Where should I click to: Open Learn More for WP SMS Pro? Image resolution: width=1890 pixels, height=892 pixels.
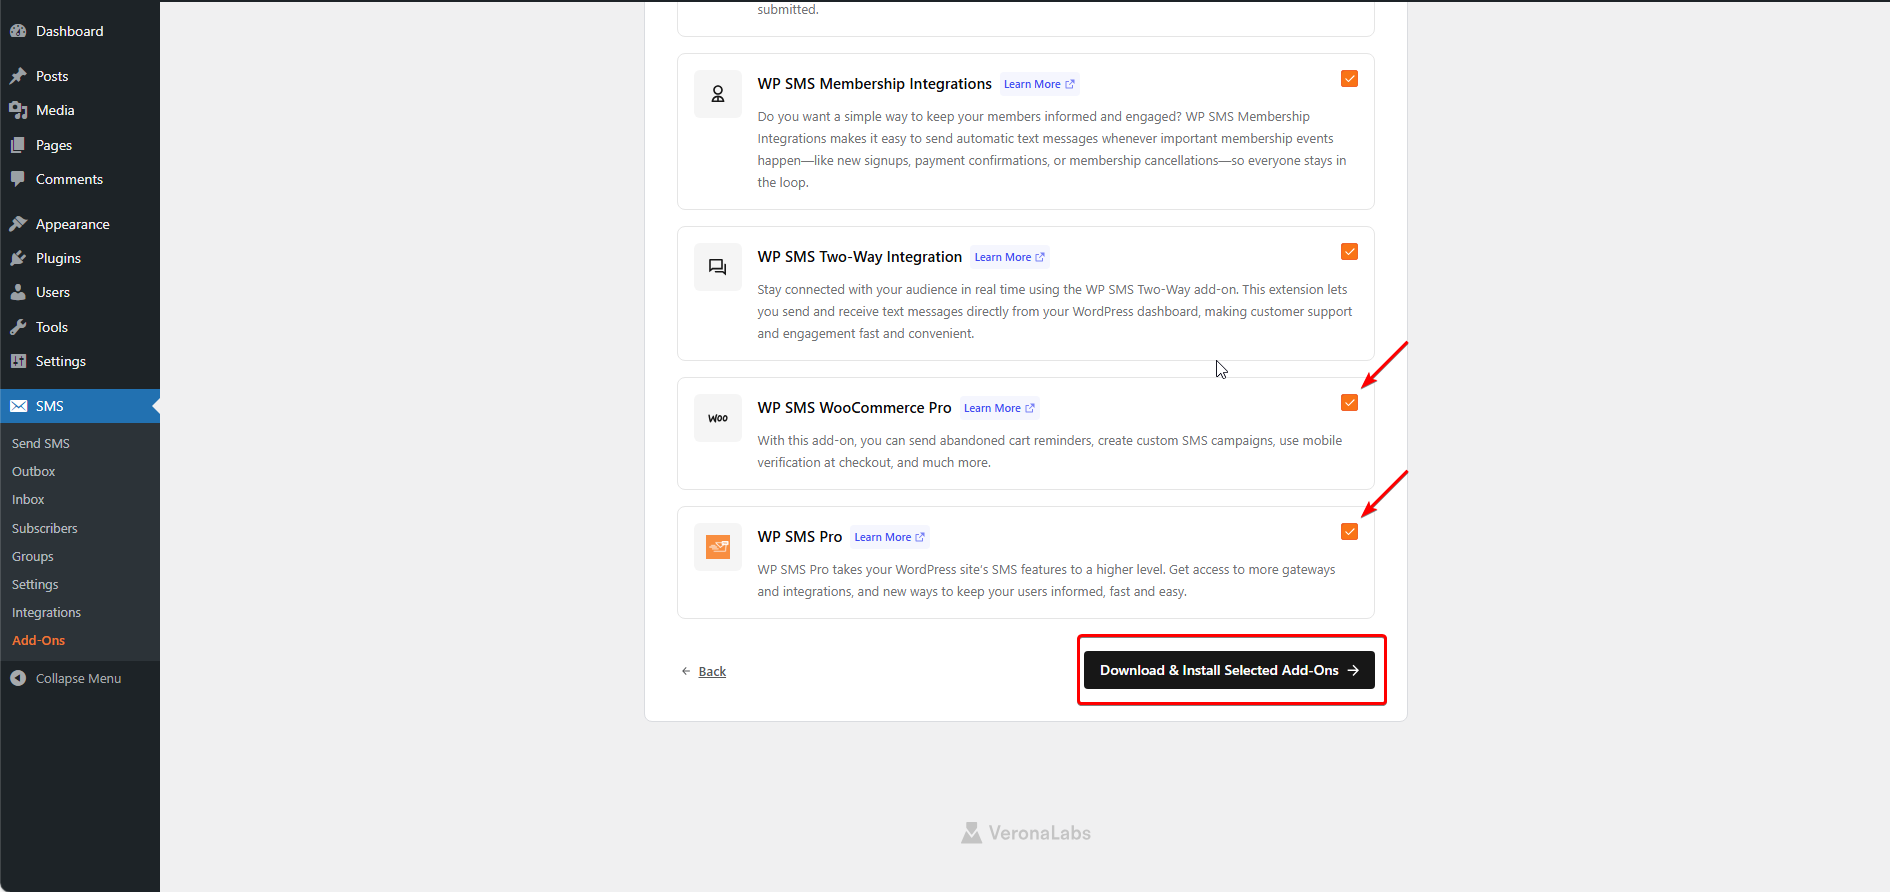889,537
